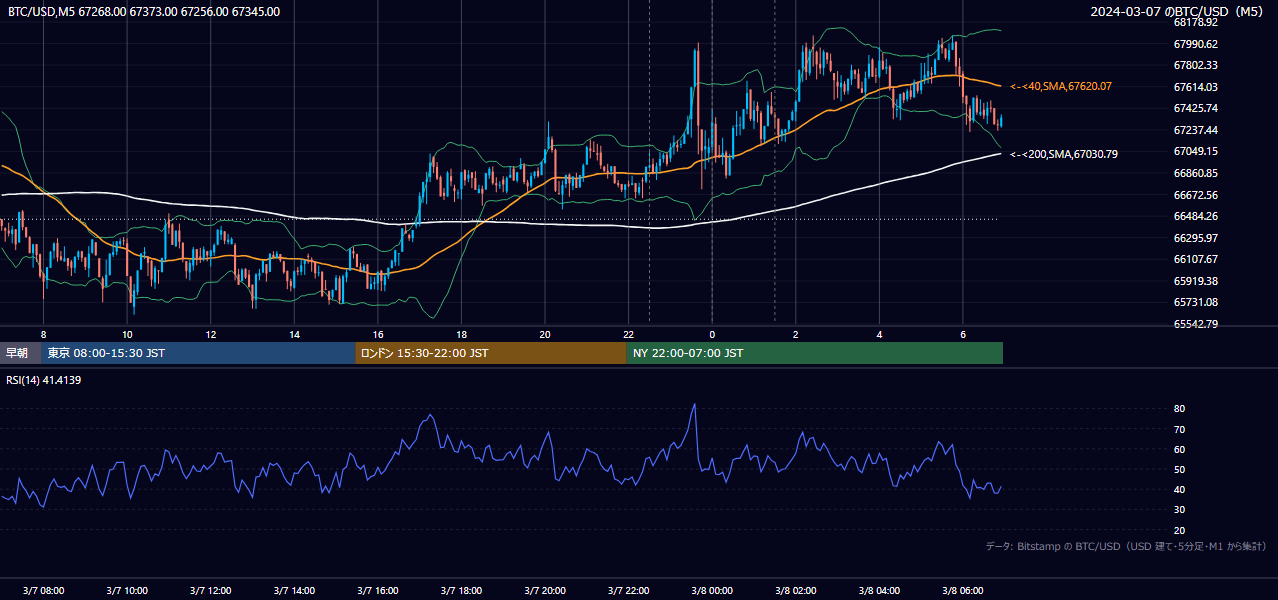
Task: Click price axis value 67802.33
Action: 1195,65
